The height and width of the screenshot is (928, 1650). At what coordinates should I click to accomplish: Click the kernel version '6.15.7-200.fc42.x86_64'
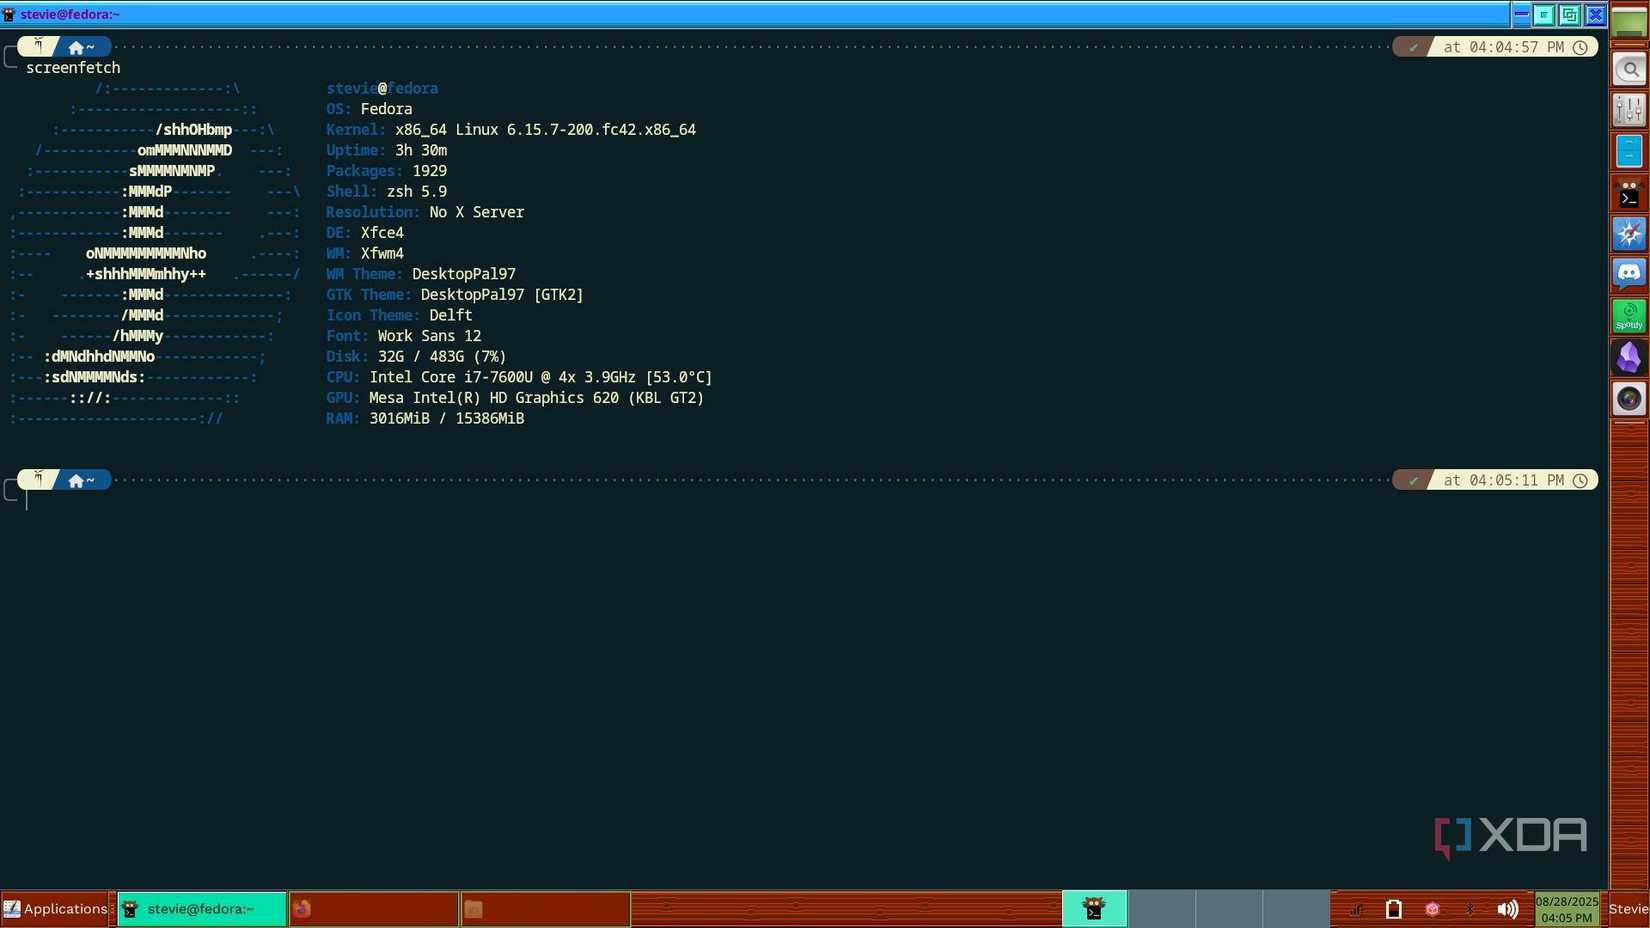point(601,129)
